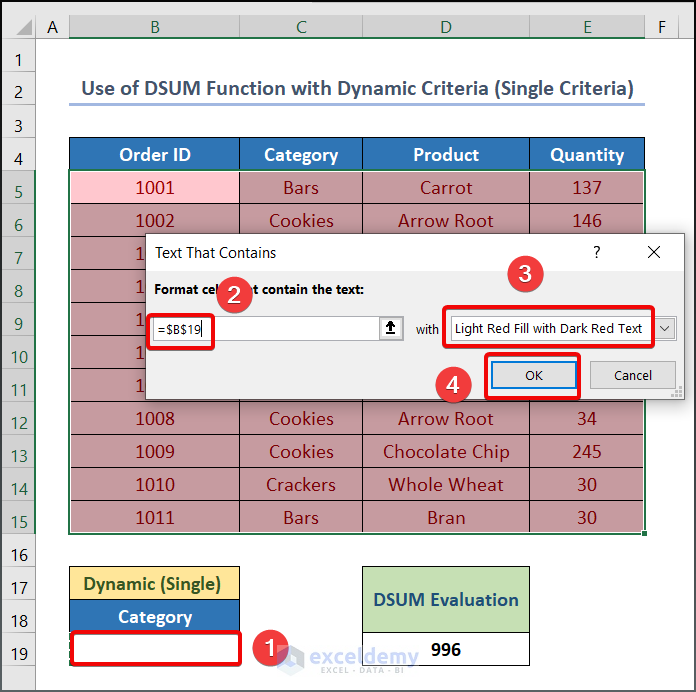696x692 pixels.
Task: Click the quantity cell 245
Action: [586, 451]
